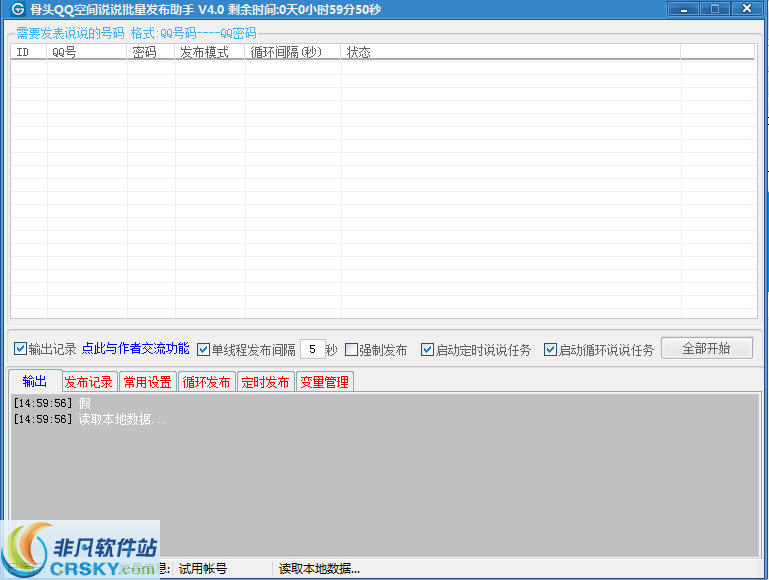Image resolution: width=769 pixels, height=580 pixels.
Task: Click the publish interval seconds input field
Action: pos(312,349)
